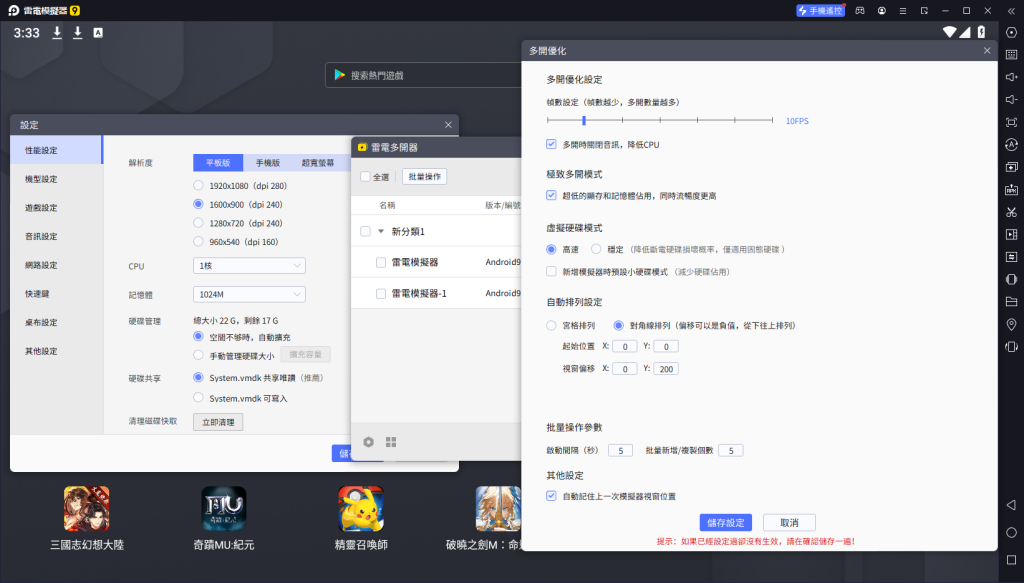Open 音訊設定 settings section

(56, 236)
